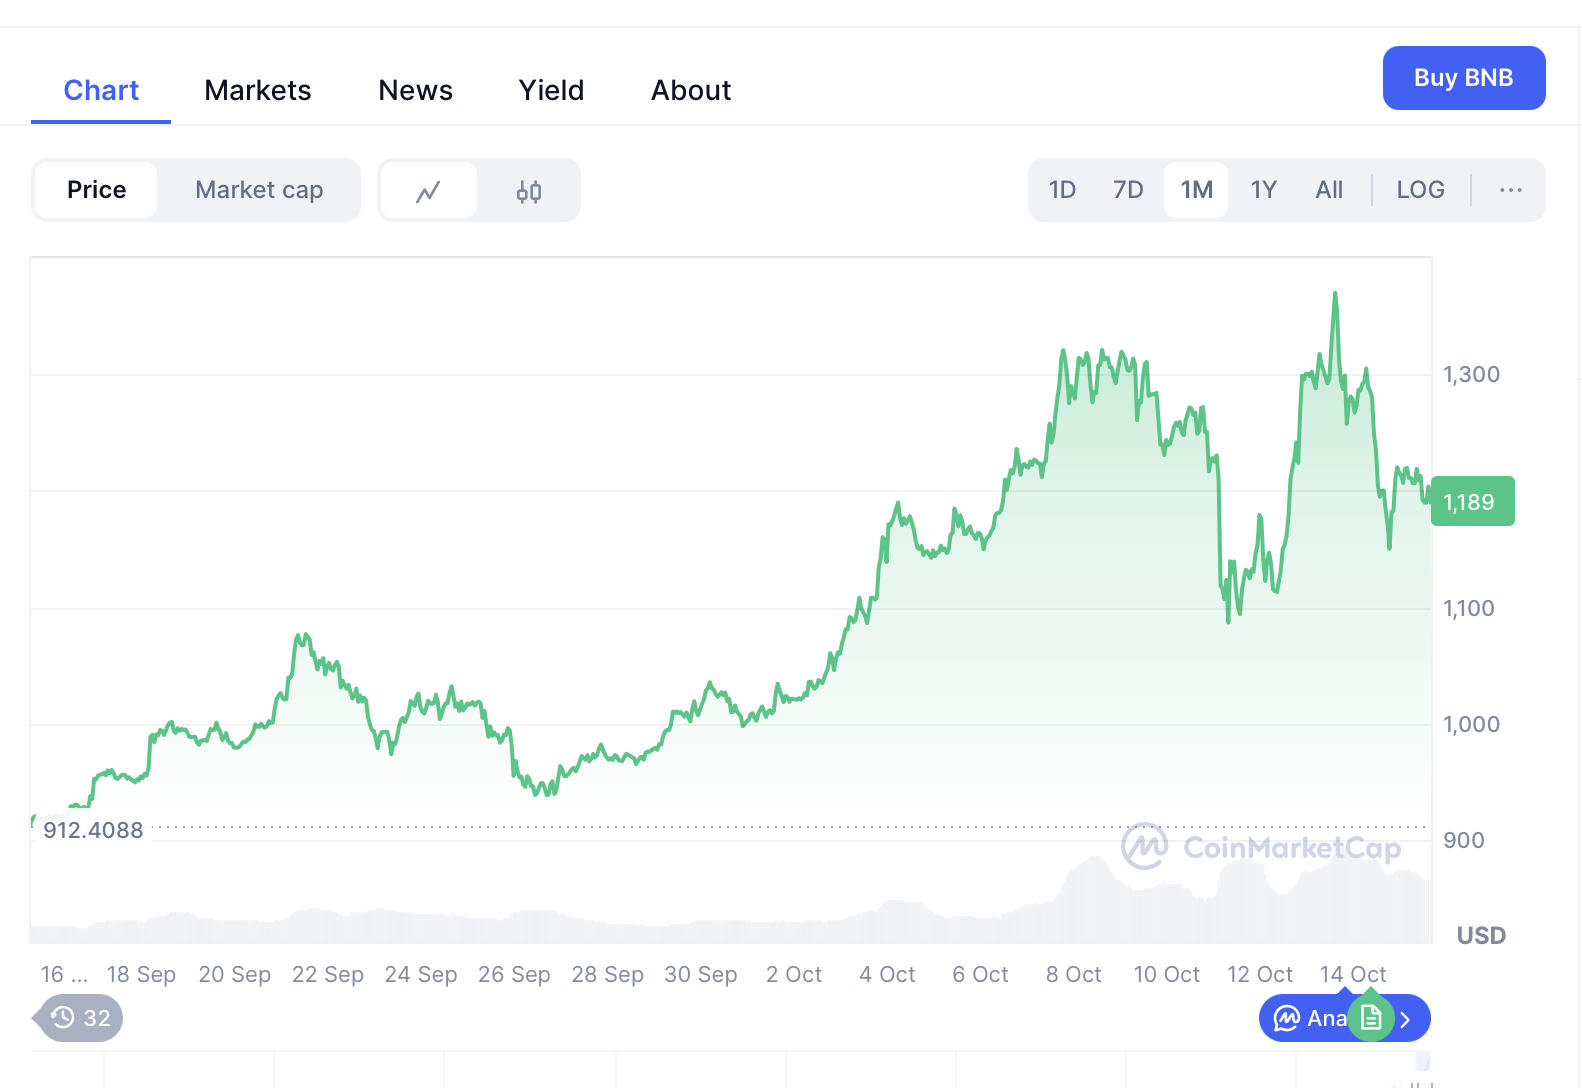Click the green document icon
Screen dimensions: 1582x1088
coord(1371,1018)
